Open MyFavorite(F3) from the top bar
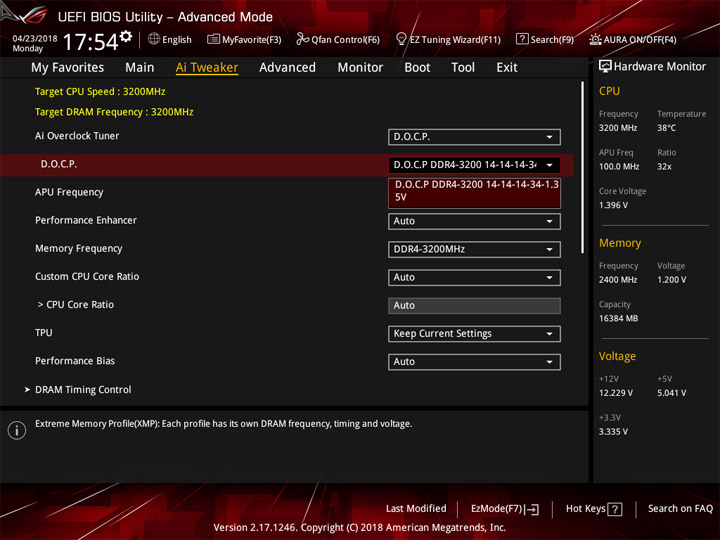 (244, 39)
